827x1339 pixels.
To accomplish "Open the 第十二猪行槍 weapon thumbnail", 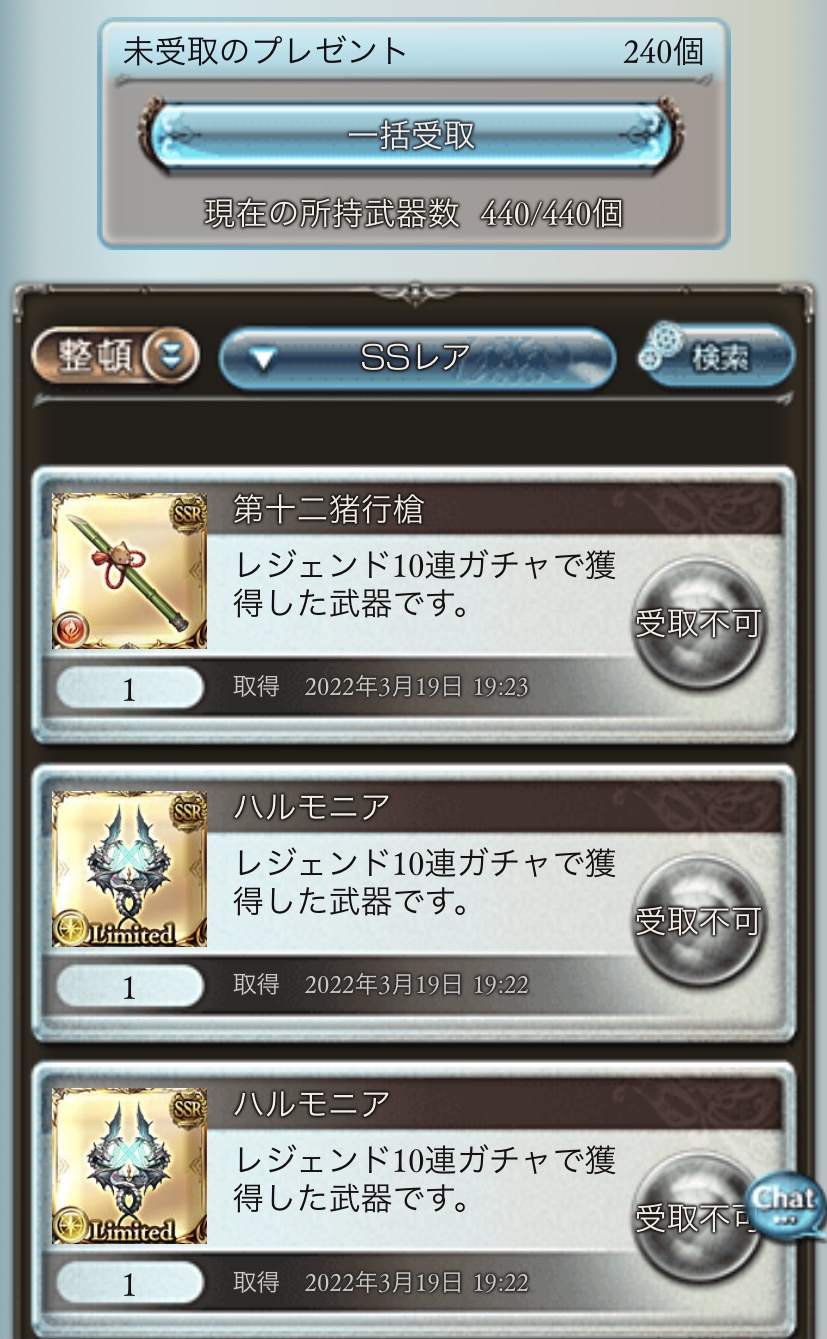I will point(129,571).
